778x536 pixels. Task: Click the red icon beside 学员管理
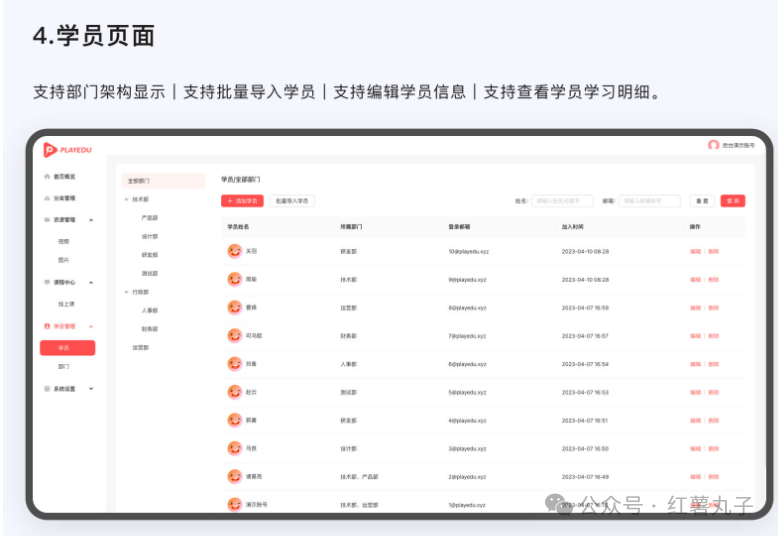coord(47,326)
